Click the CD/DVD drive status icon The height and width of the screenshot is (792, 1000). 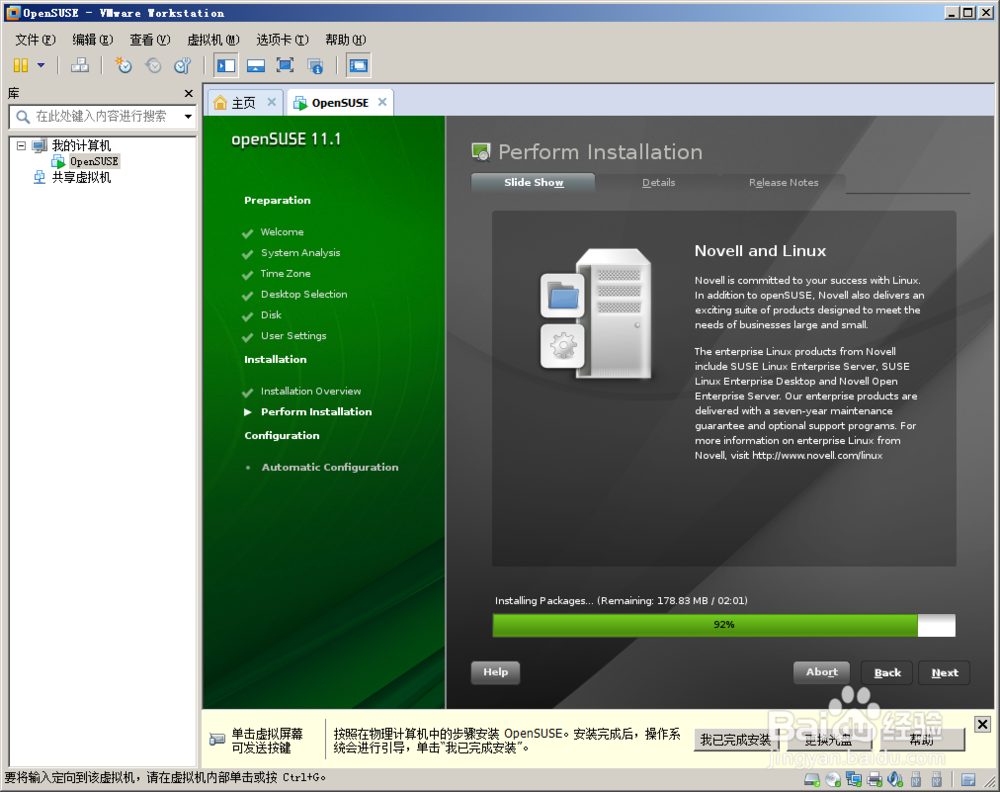(833, 779)
